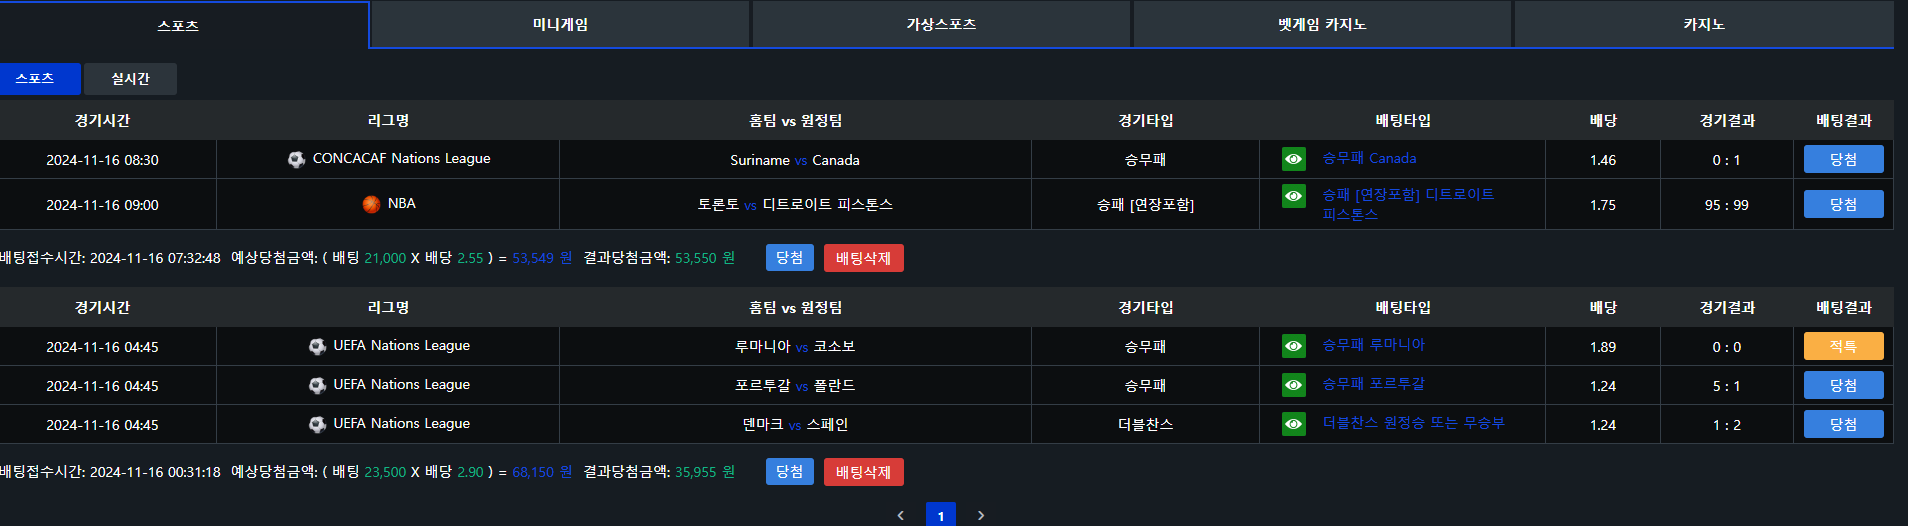
Task: Select page number 1
Action: 941,515
